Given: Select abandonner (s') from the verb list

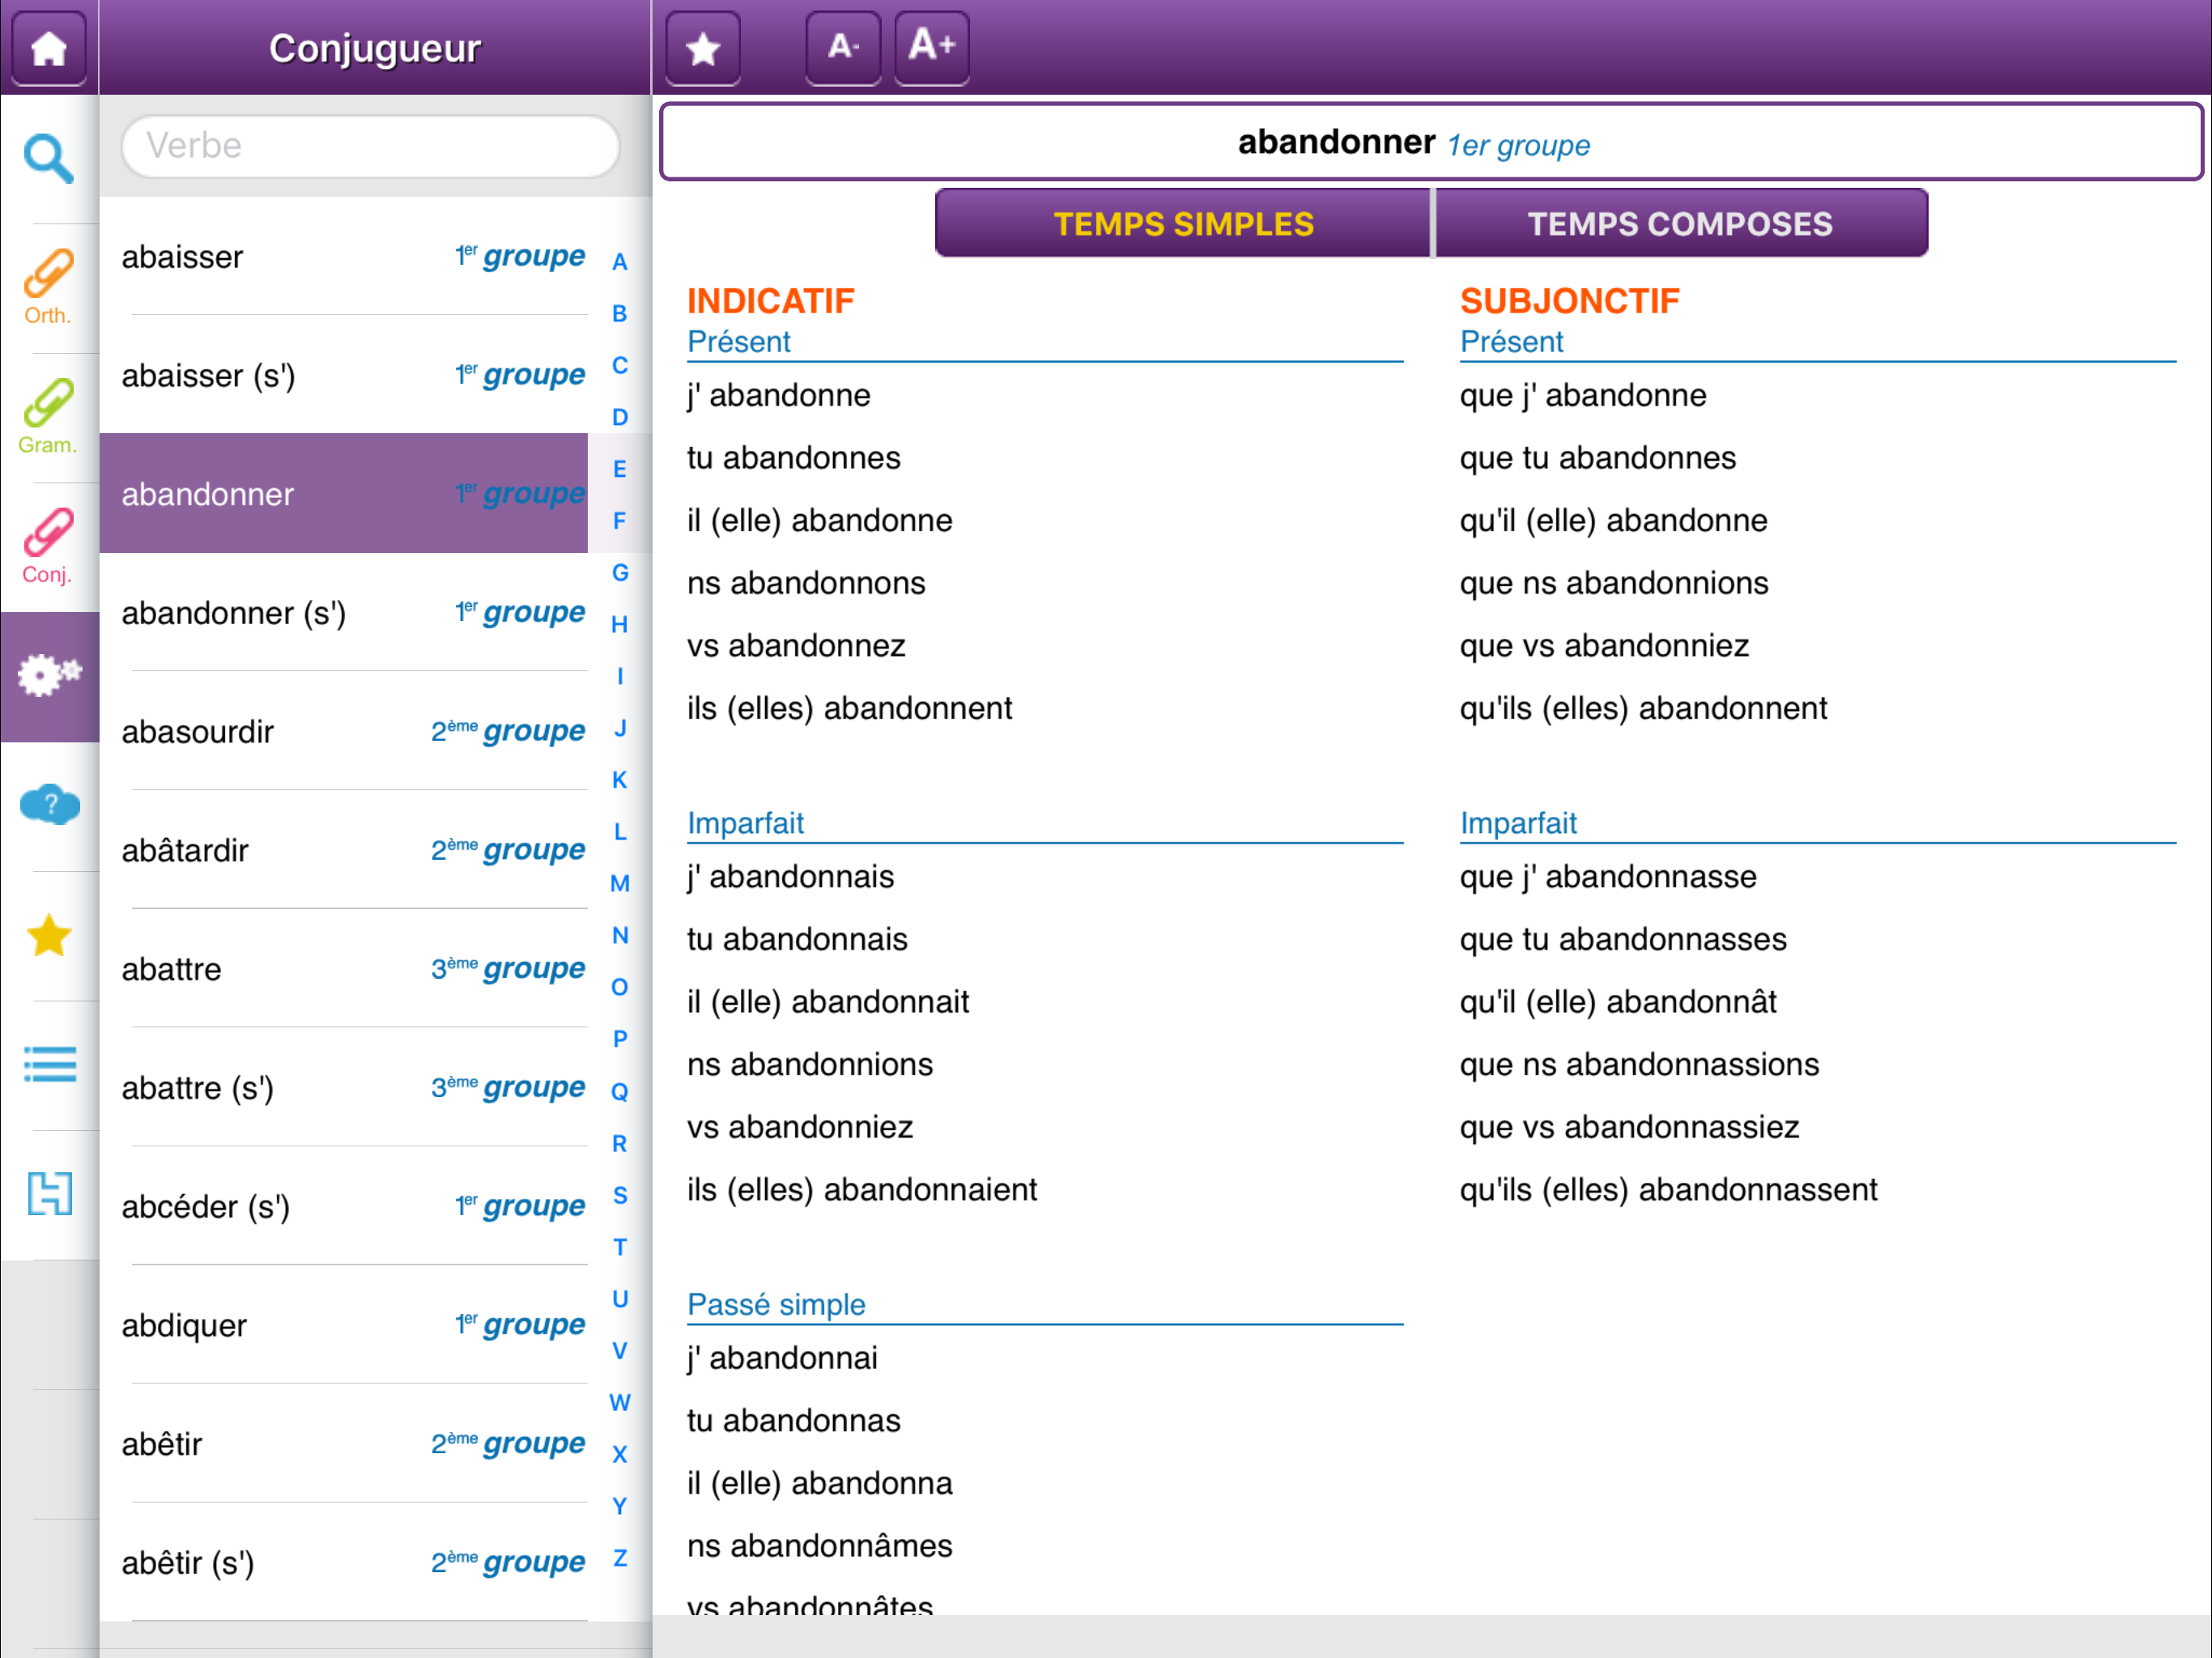Looking at the screenshot, I should click(300, 613).
